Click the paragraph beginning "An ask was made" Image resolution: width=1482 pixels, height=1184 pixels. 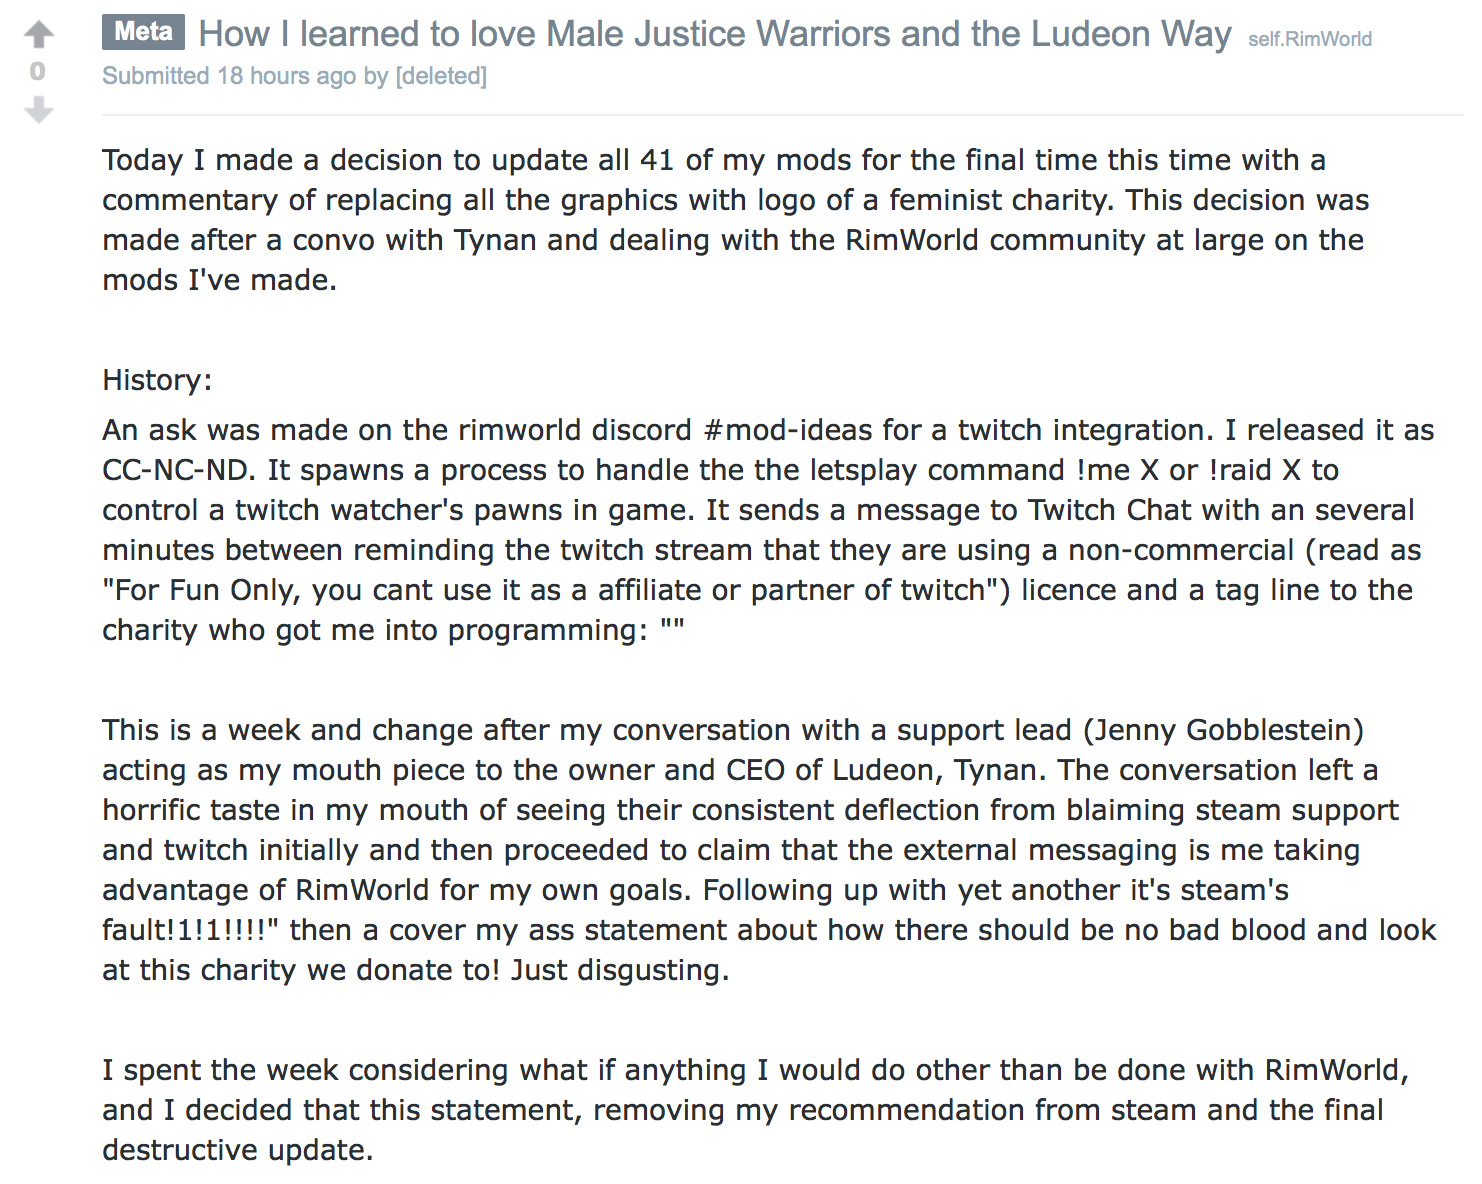point(768,530)
